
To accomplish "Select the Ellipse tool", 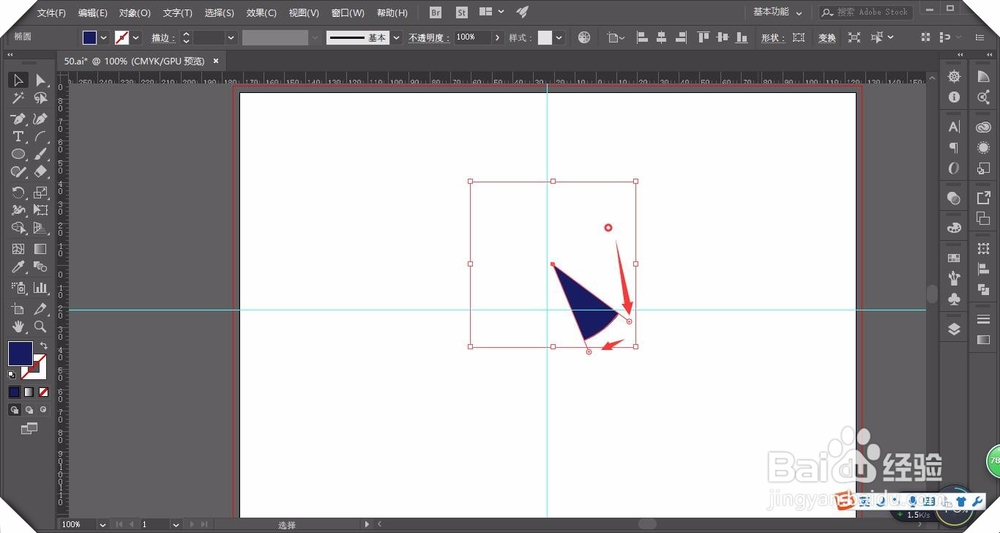I will point(18,154).
